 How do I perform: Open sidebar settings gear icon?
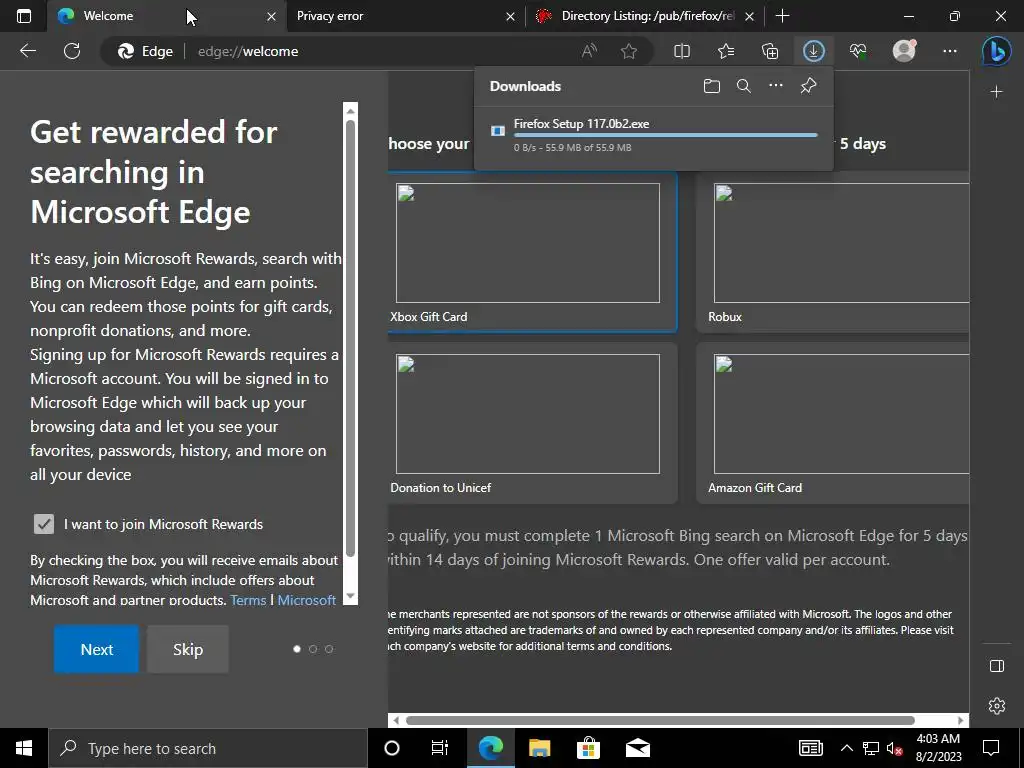[997, 706]
